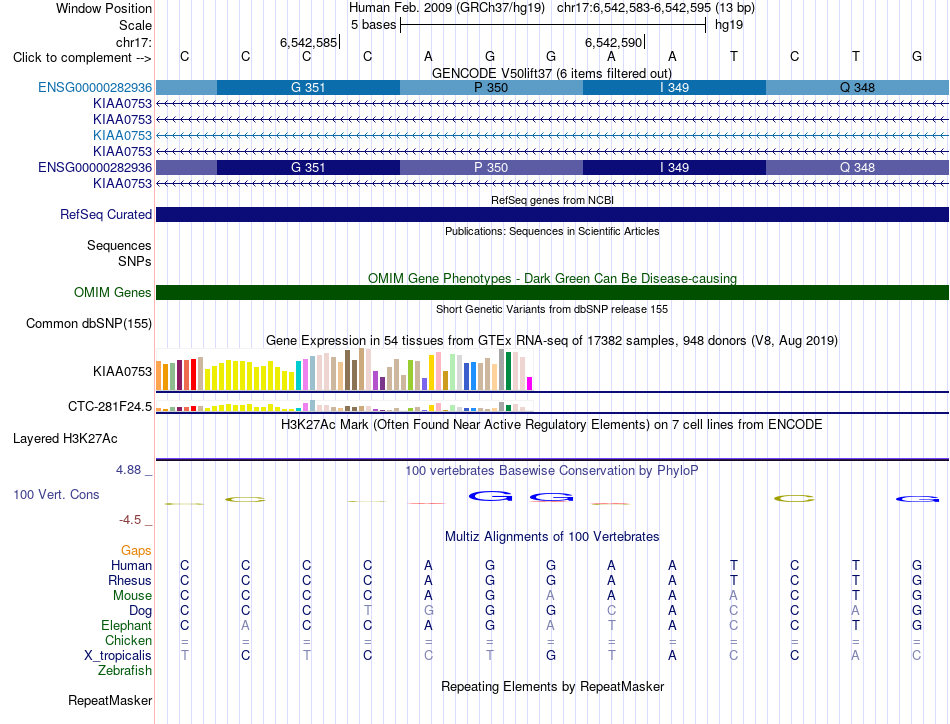950x724 pixels.
Task: Click the Zebrafish species label
Action: [125, 671]
